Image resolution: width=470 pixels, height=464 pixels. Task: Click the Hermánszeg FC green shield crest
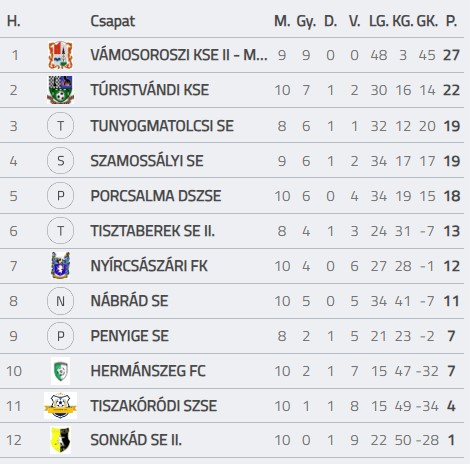[x=60, y=371]
